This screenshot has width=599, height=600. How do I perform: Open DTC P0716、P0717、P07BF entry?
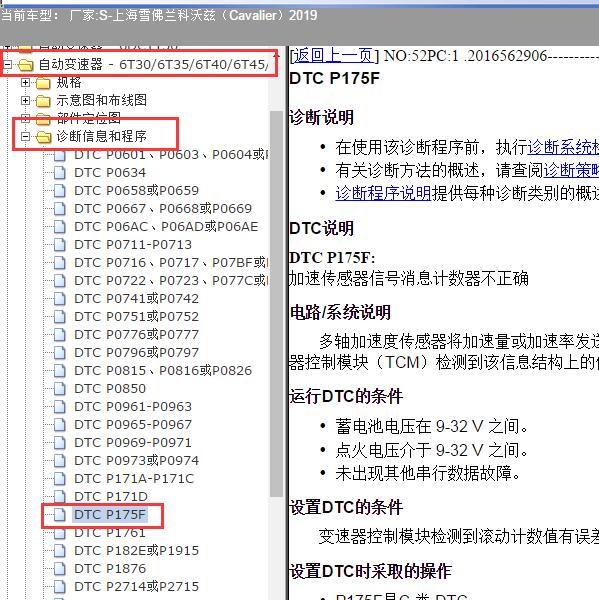171,263
